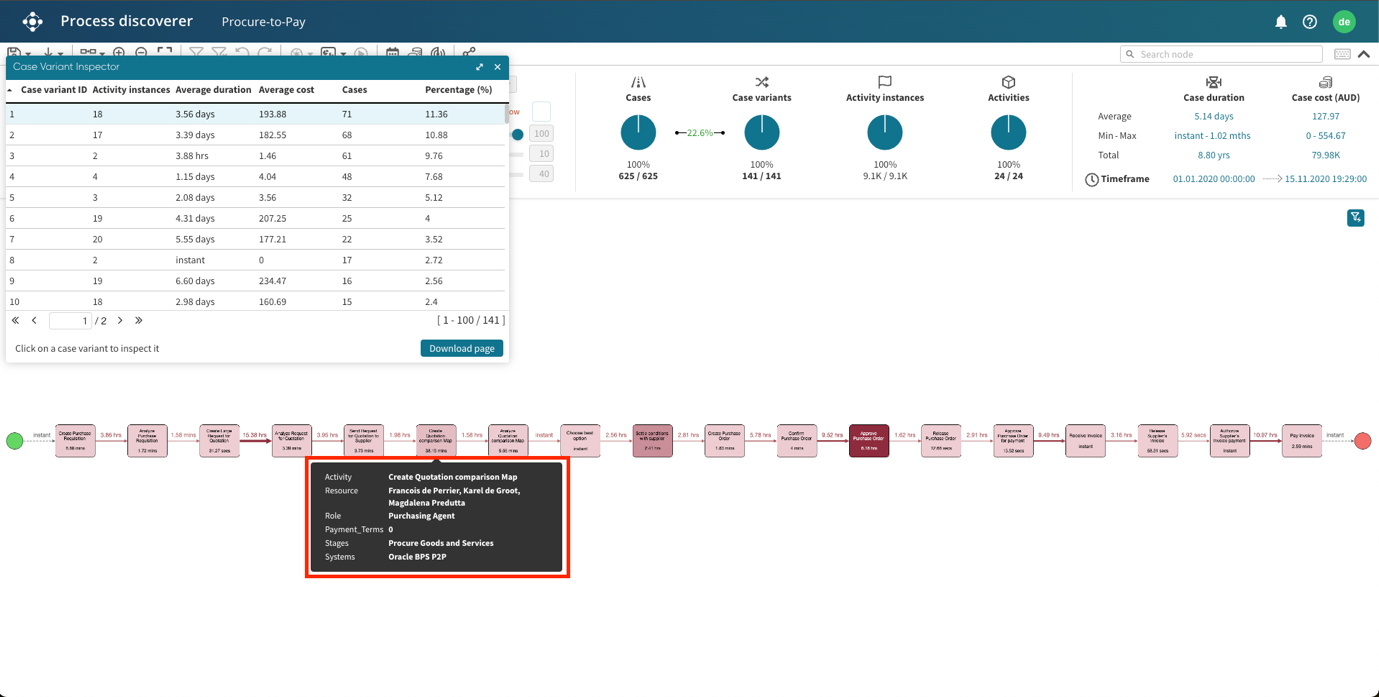Image resolution: width=1379 pixels, height=697 pixels.
Task: Sort table by Case variant ID column
Action: (54, 90)
